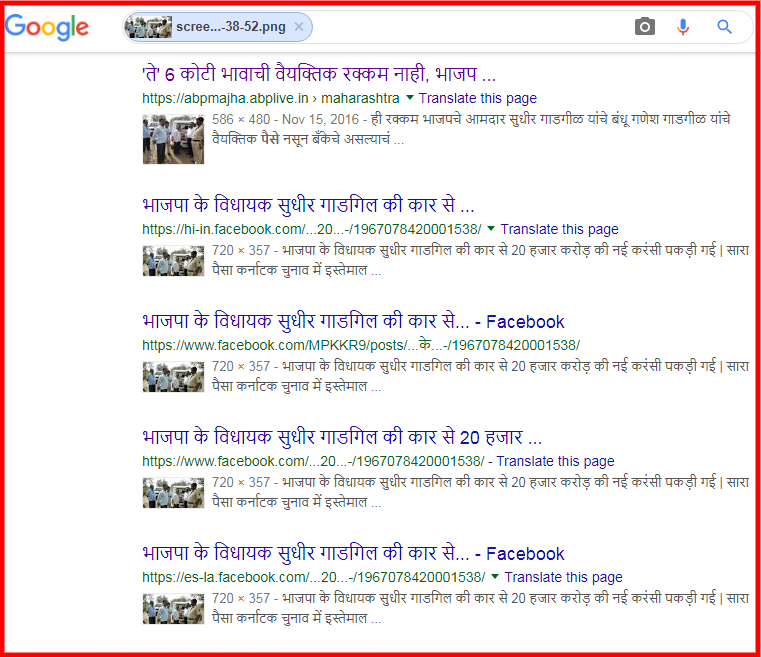Click the scree...-38-52.png image chip
This screenshot has height=657, width=761.
pyautogui.click(x=217, y=27)
